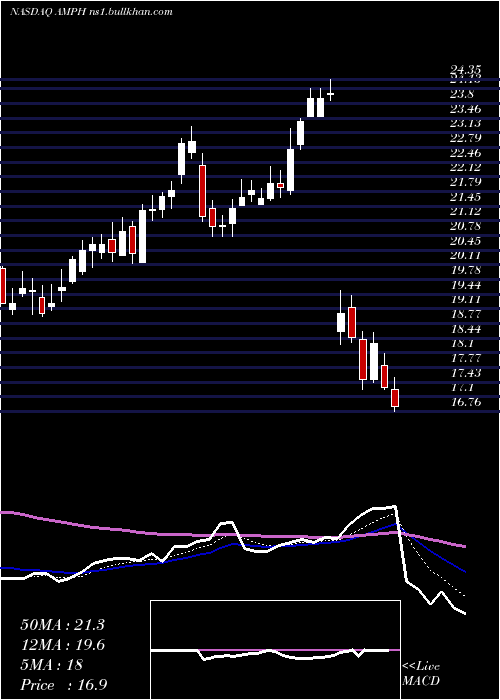This screenshot has height=700, width=500.
Task: Click inside the MACD inset chart
Action: click(275, 650)
